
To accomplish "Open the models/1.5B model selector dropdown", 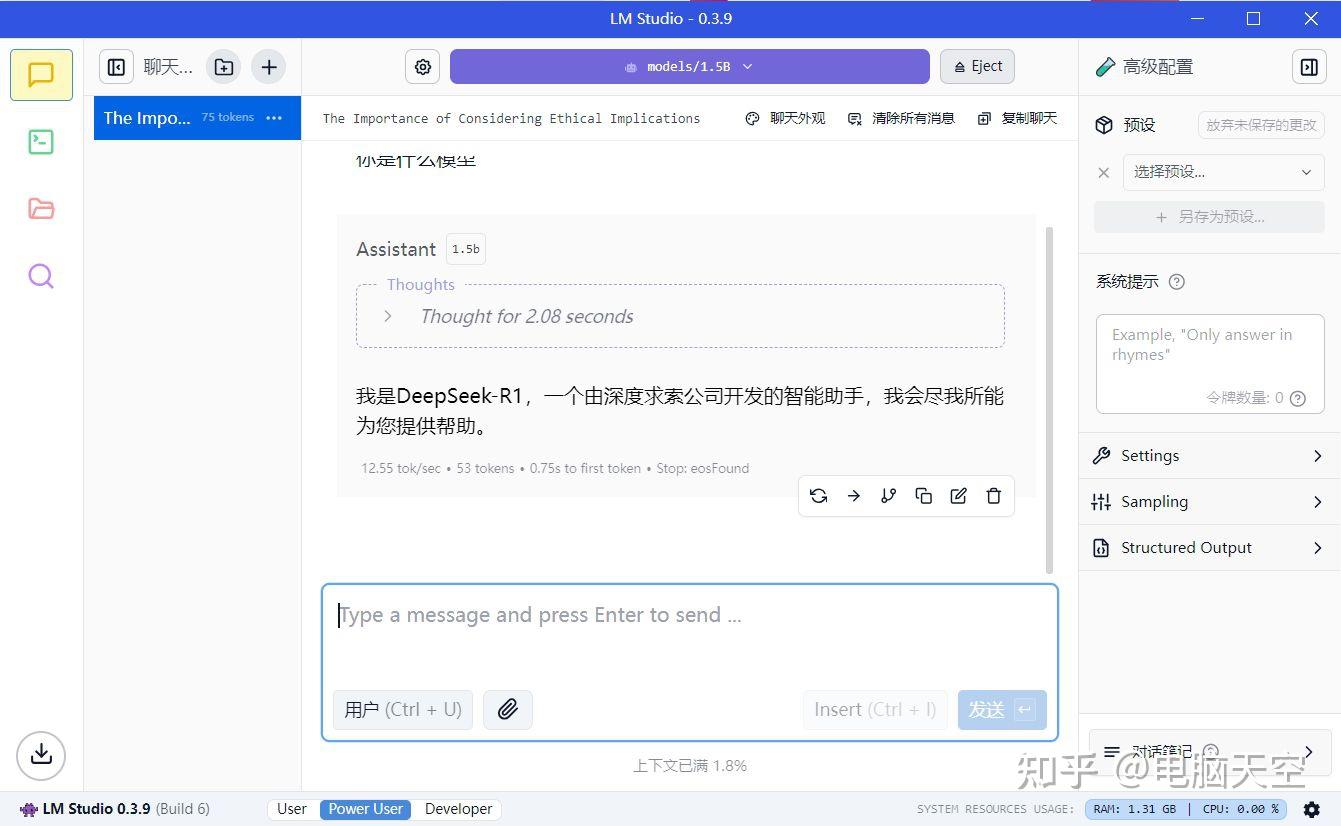I will (689, 67).
